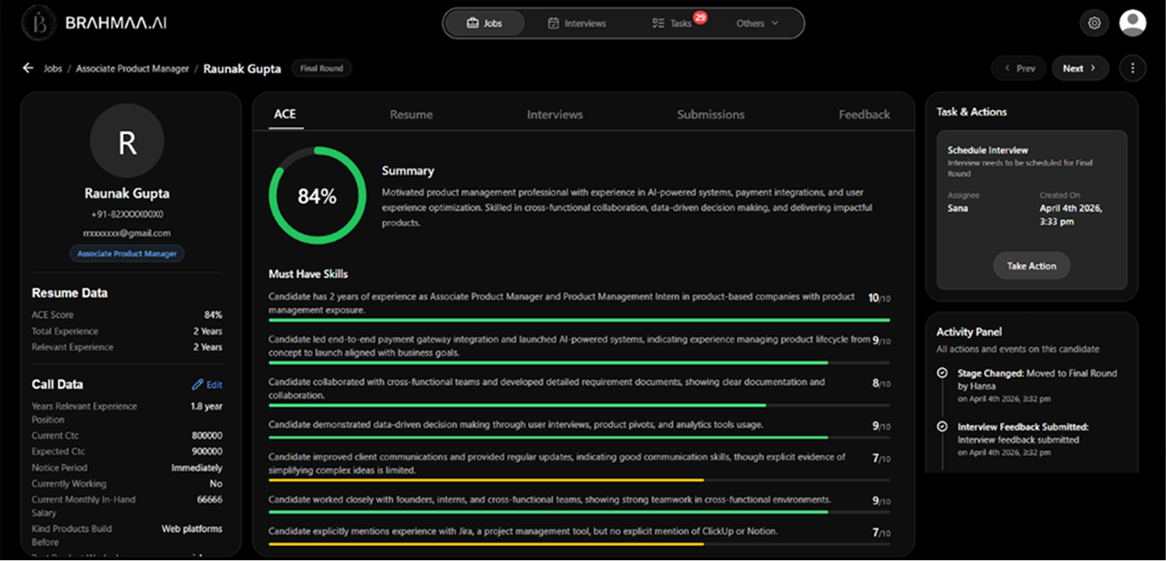Open the Tasks nav tab
The height and width of the screenshot is (561, 1166).
[671, 23]
